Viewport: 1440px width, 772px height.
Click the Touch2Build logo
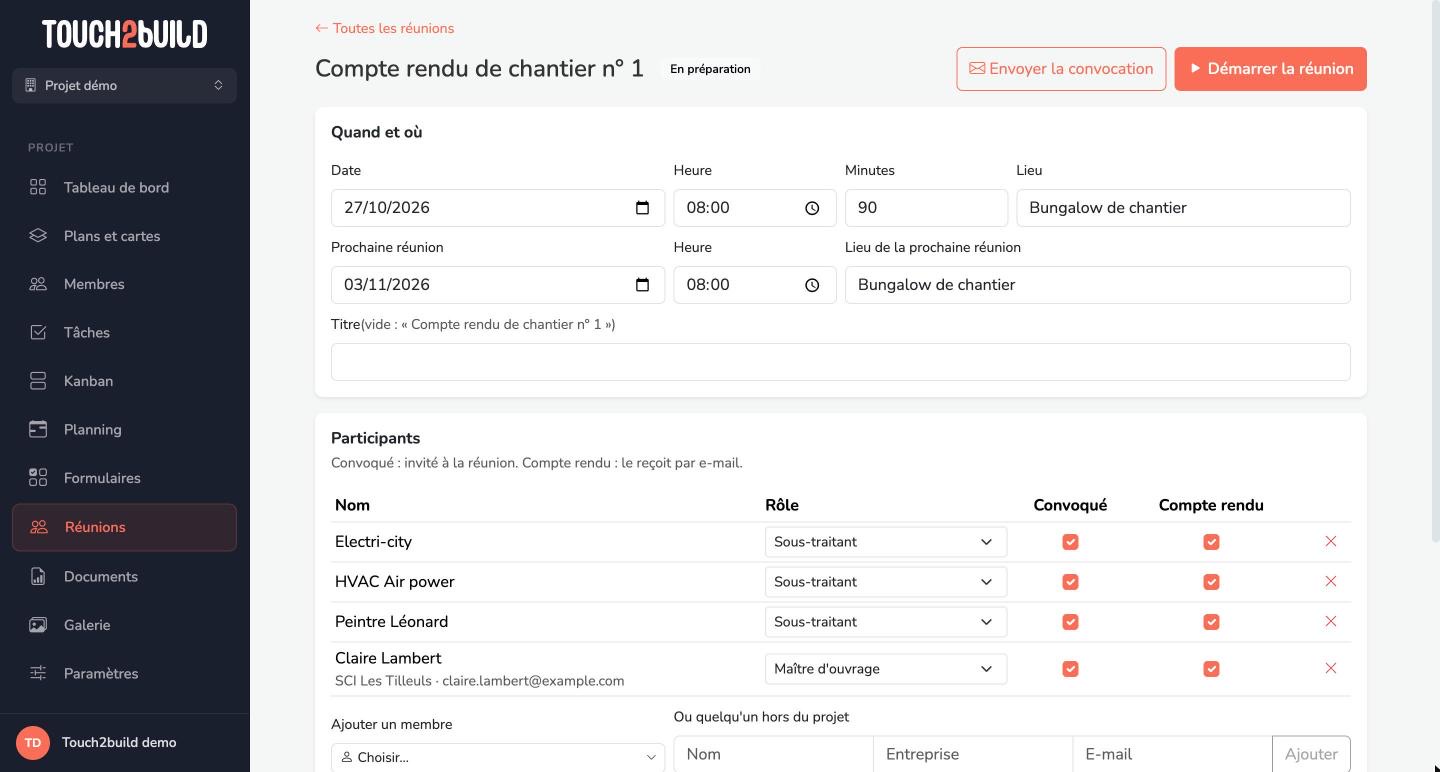click(124, 34)
